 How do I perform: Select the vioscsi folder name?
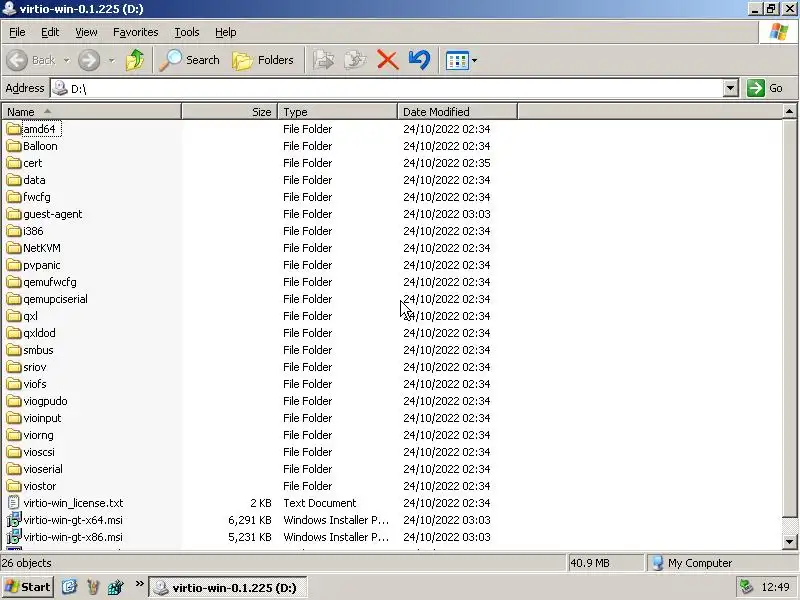39,452
